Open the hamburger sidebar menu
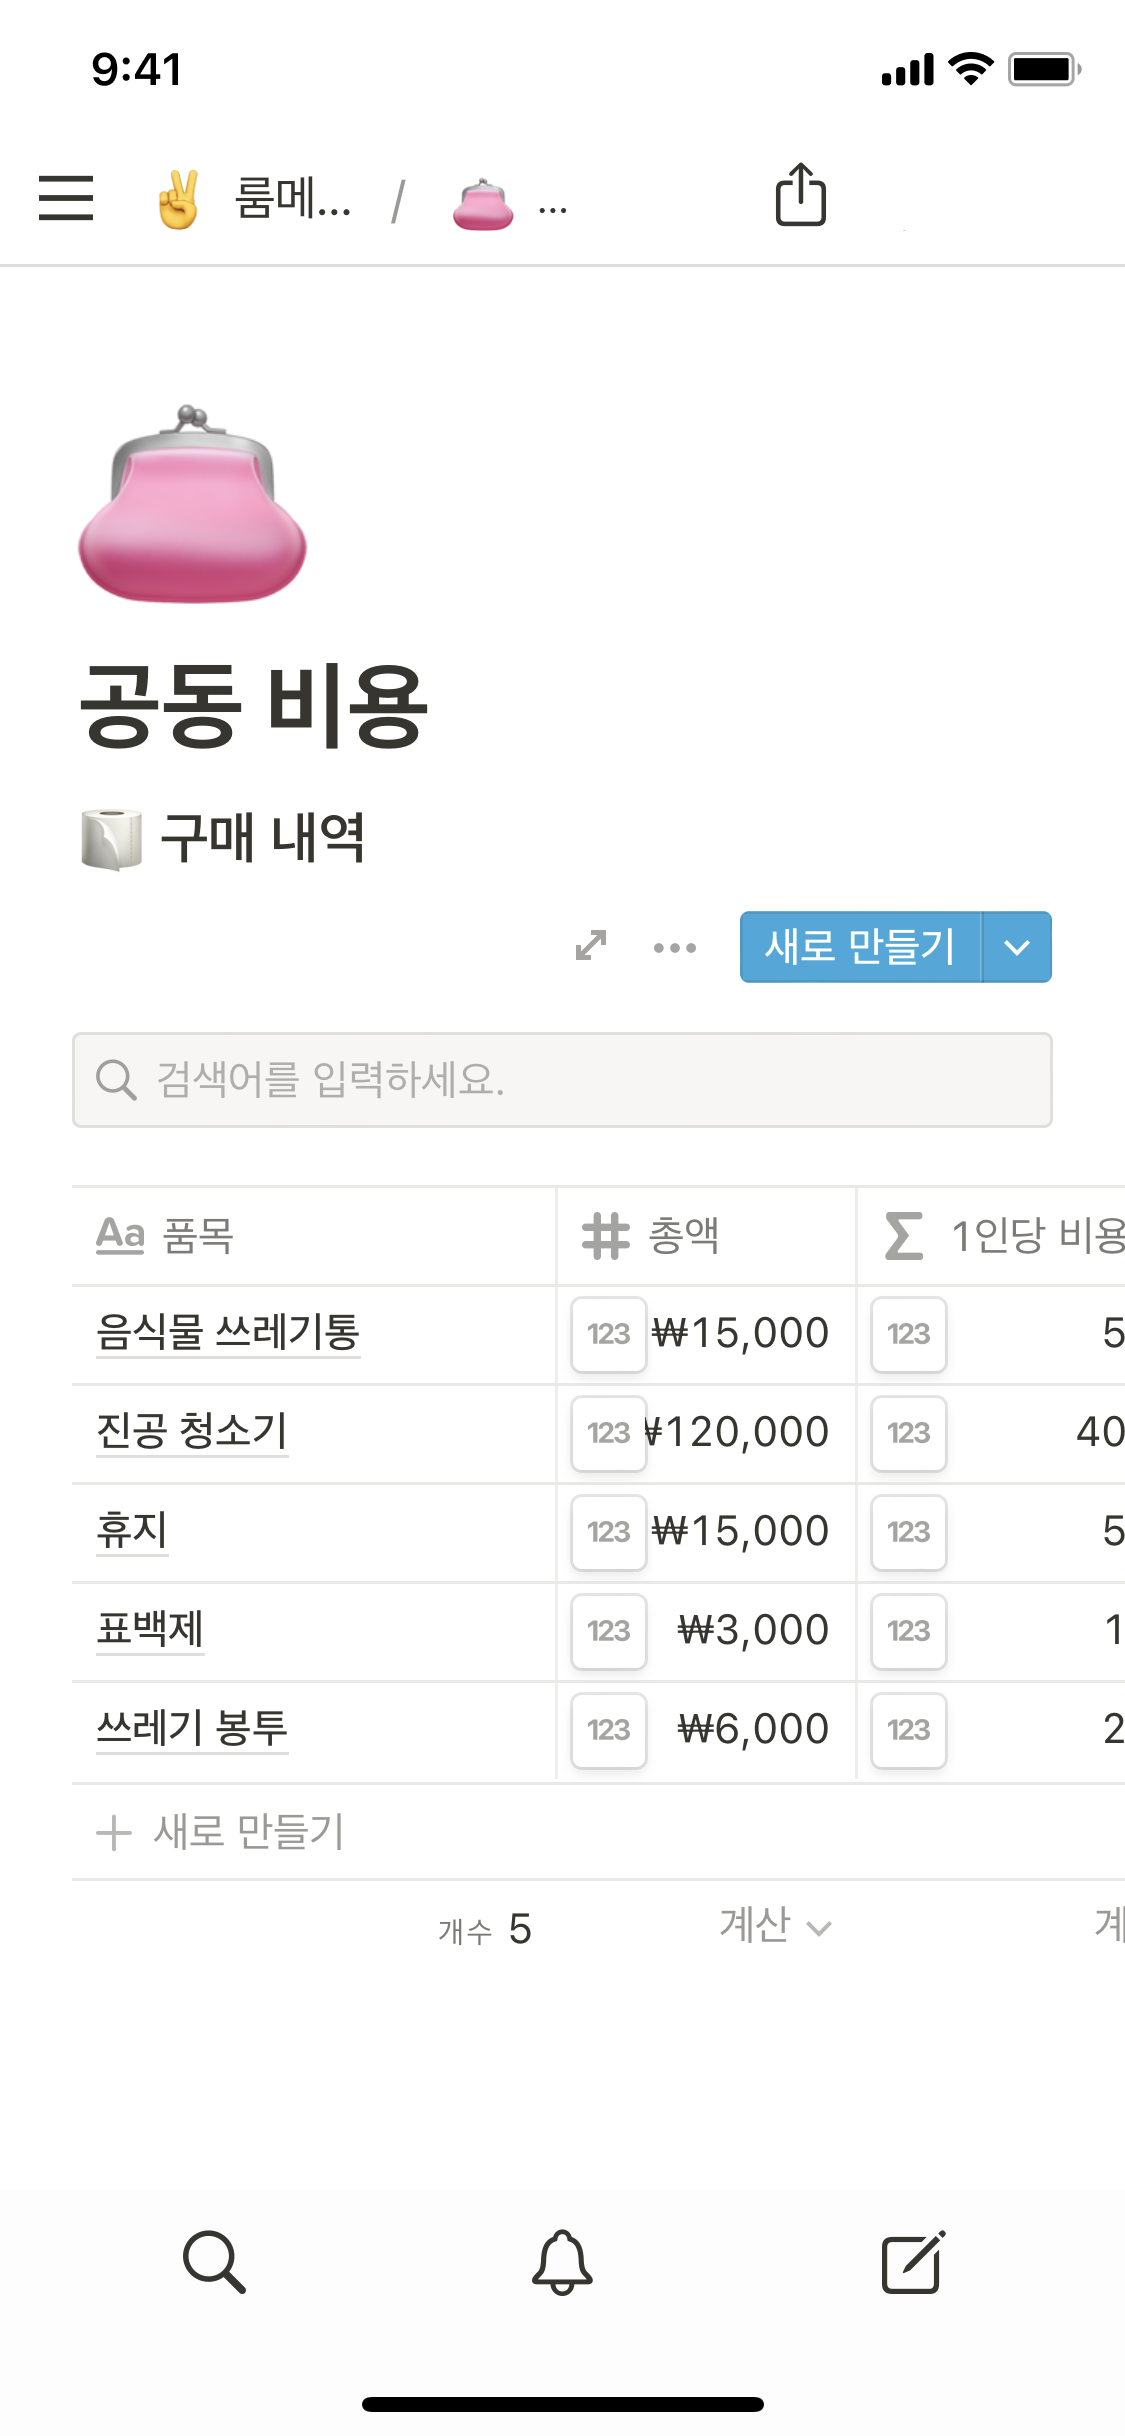1125x2436 pixels. (66, 197)
